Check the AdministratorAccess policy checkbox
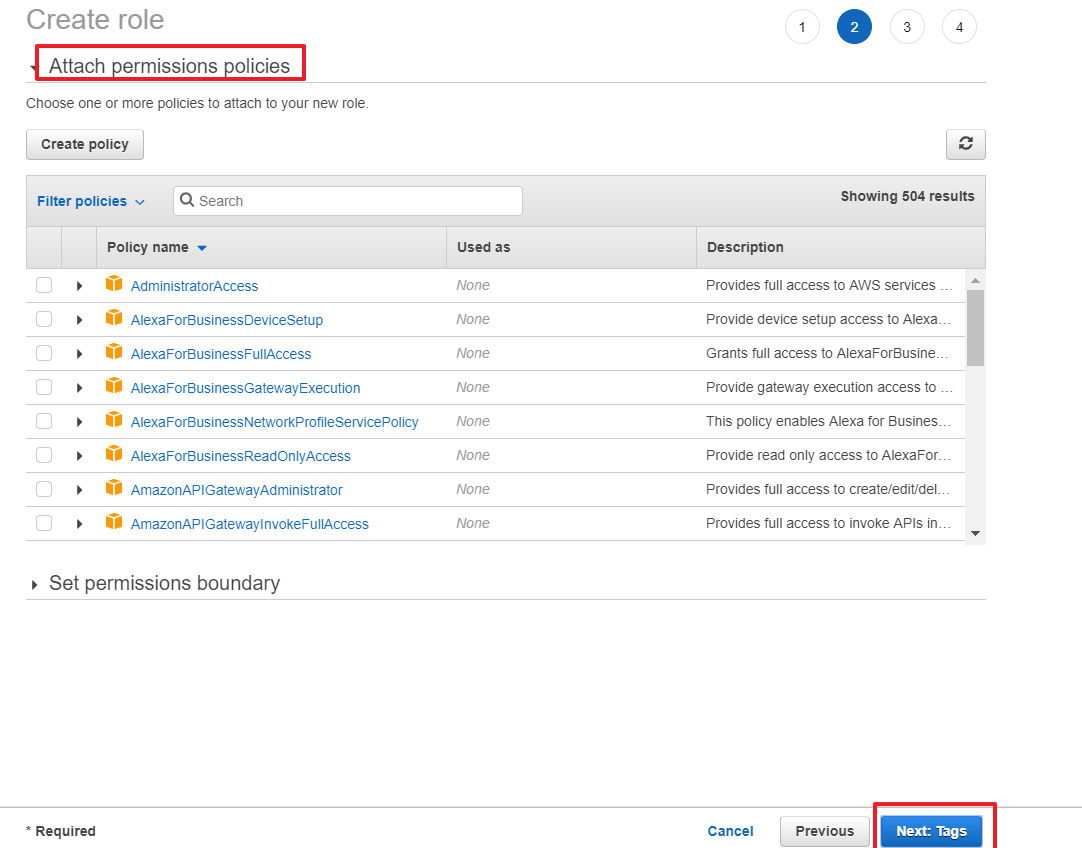This screenshot has height=848, width=1082. coord(44,285)
